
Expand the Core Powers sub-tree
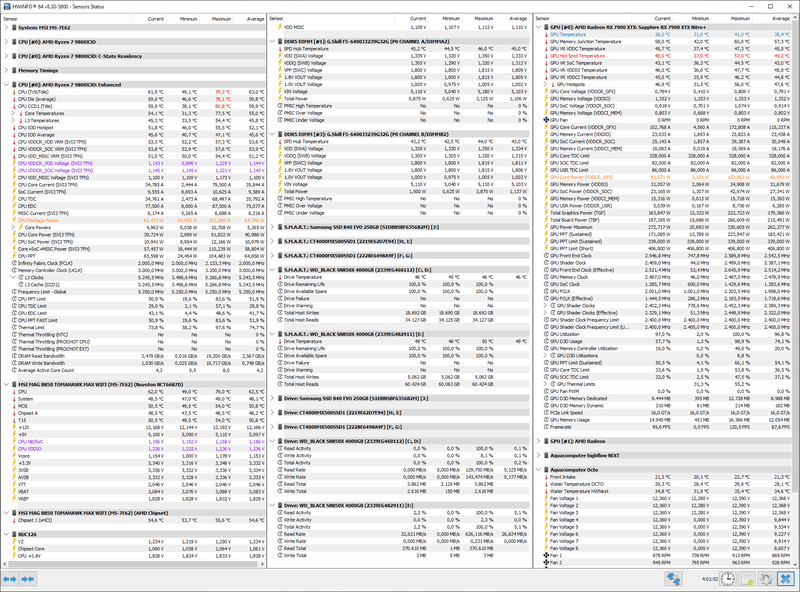click(x=14, y=228)
